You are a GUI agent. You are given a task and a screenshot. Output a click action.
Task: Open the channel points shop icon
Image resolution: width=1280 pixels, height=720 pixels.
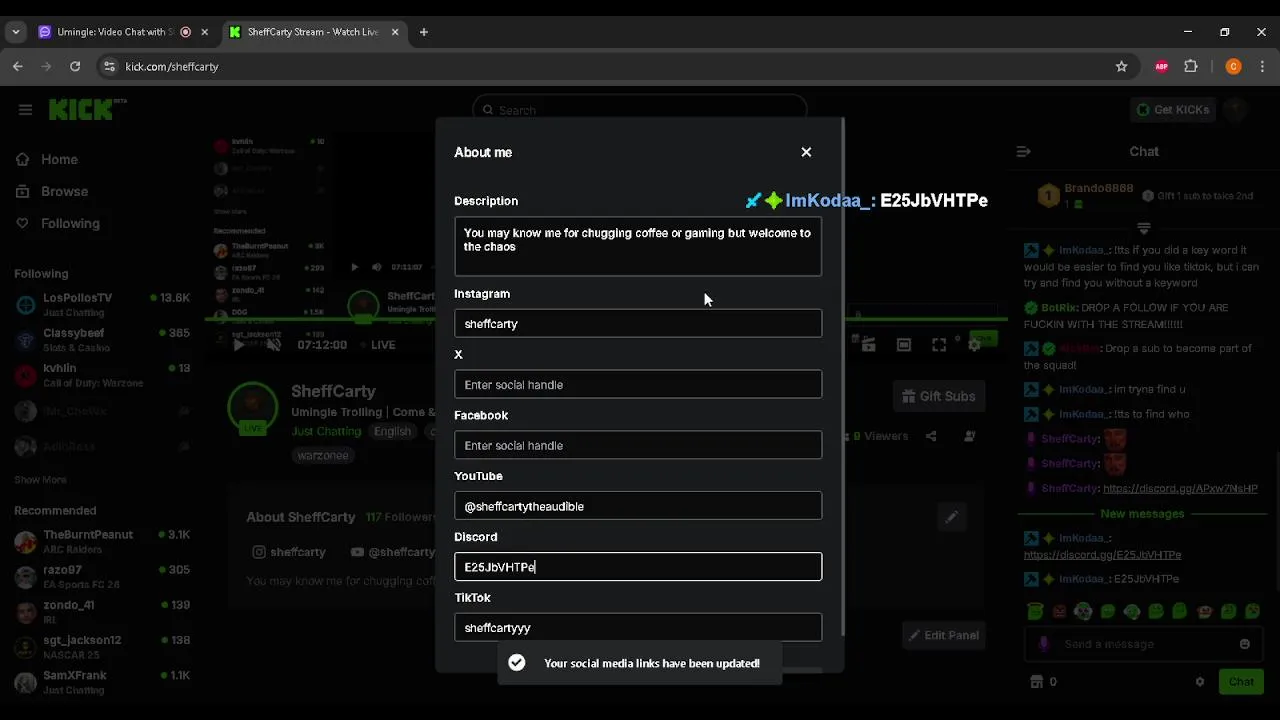pos(1036,682)
